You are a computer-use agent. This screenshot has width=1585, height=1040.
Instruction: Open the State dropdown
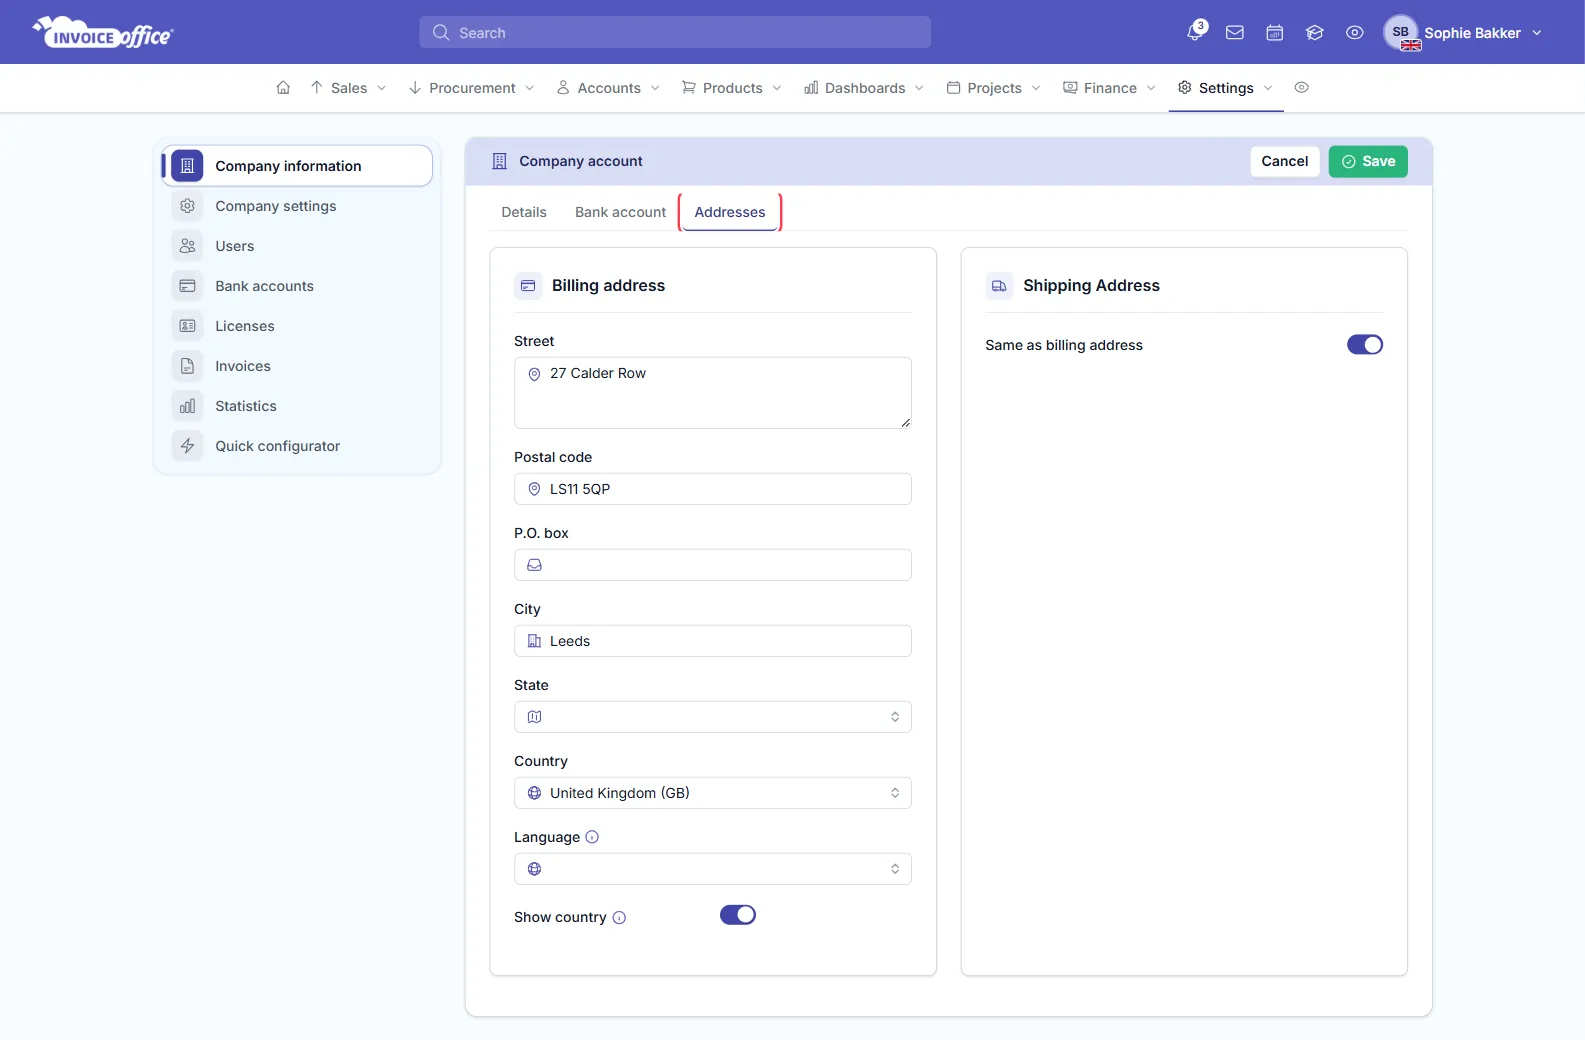713,717
